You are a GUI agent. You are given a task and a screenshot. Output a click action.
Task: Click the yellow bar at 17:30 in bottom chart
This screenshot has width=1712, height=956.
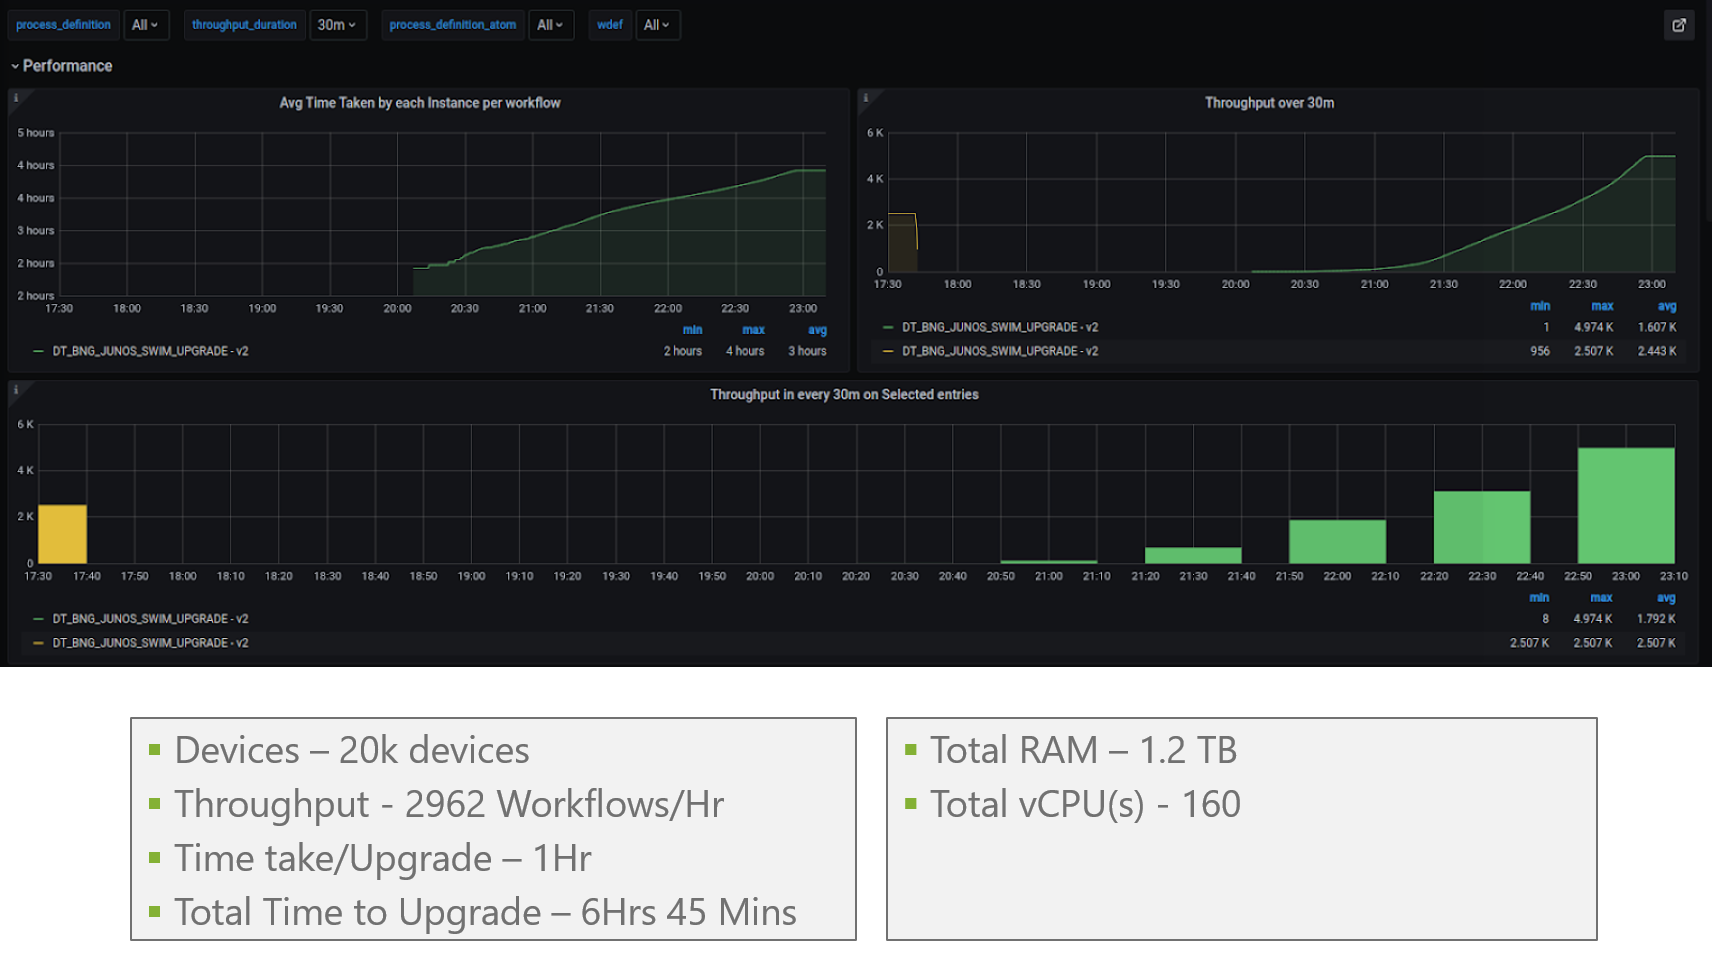click(62, 534)
